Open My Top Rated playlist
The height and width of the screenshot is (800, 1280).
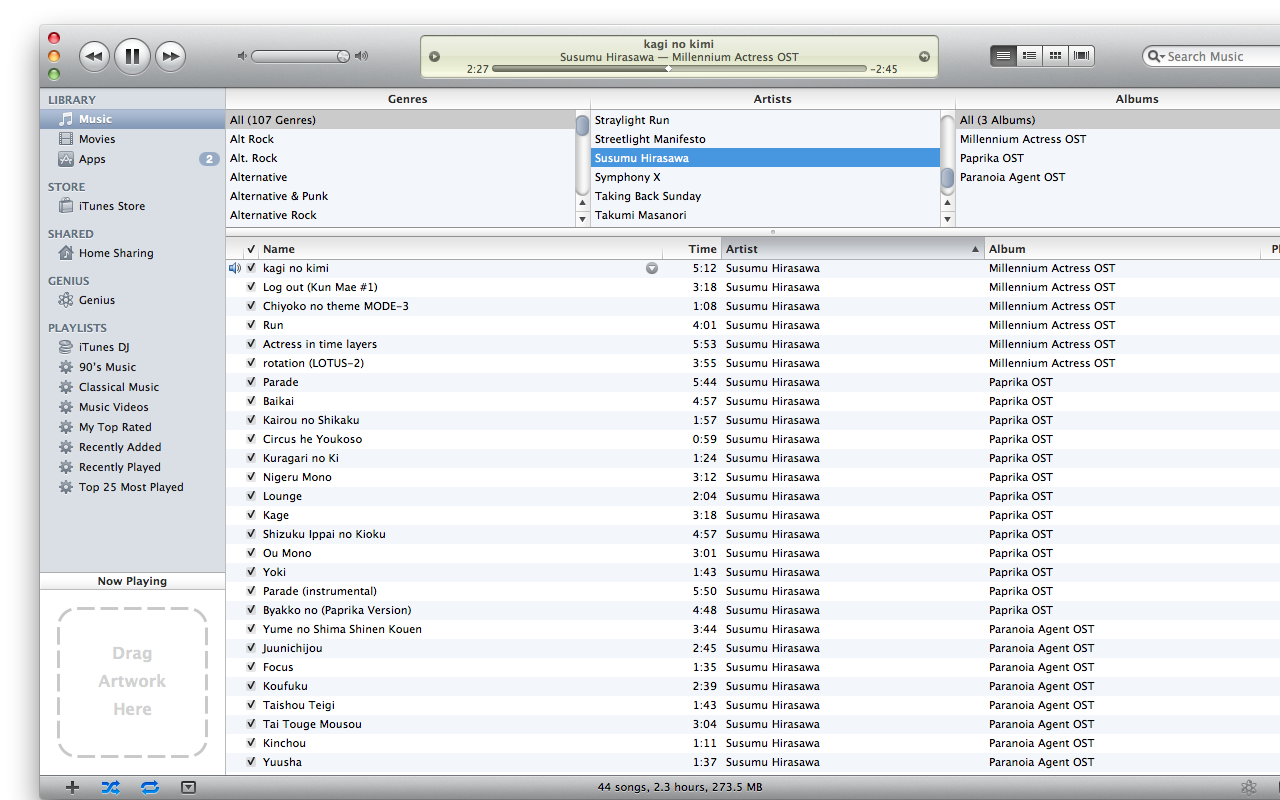tap(132, 427)
